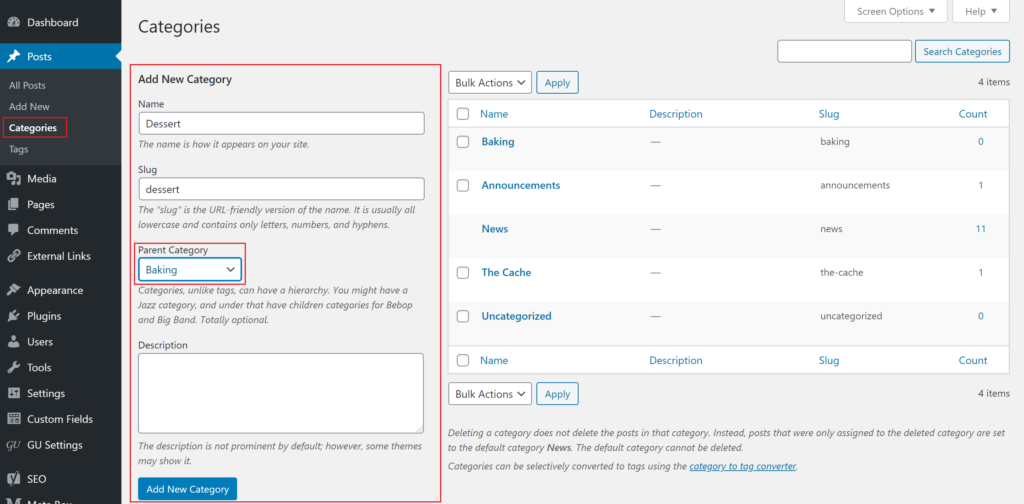Viewport: 1024px width, 504px height.
Task: Click the Comments speech bubble icon
Action: click(x=13, y=230)
